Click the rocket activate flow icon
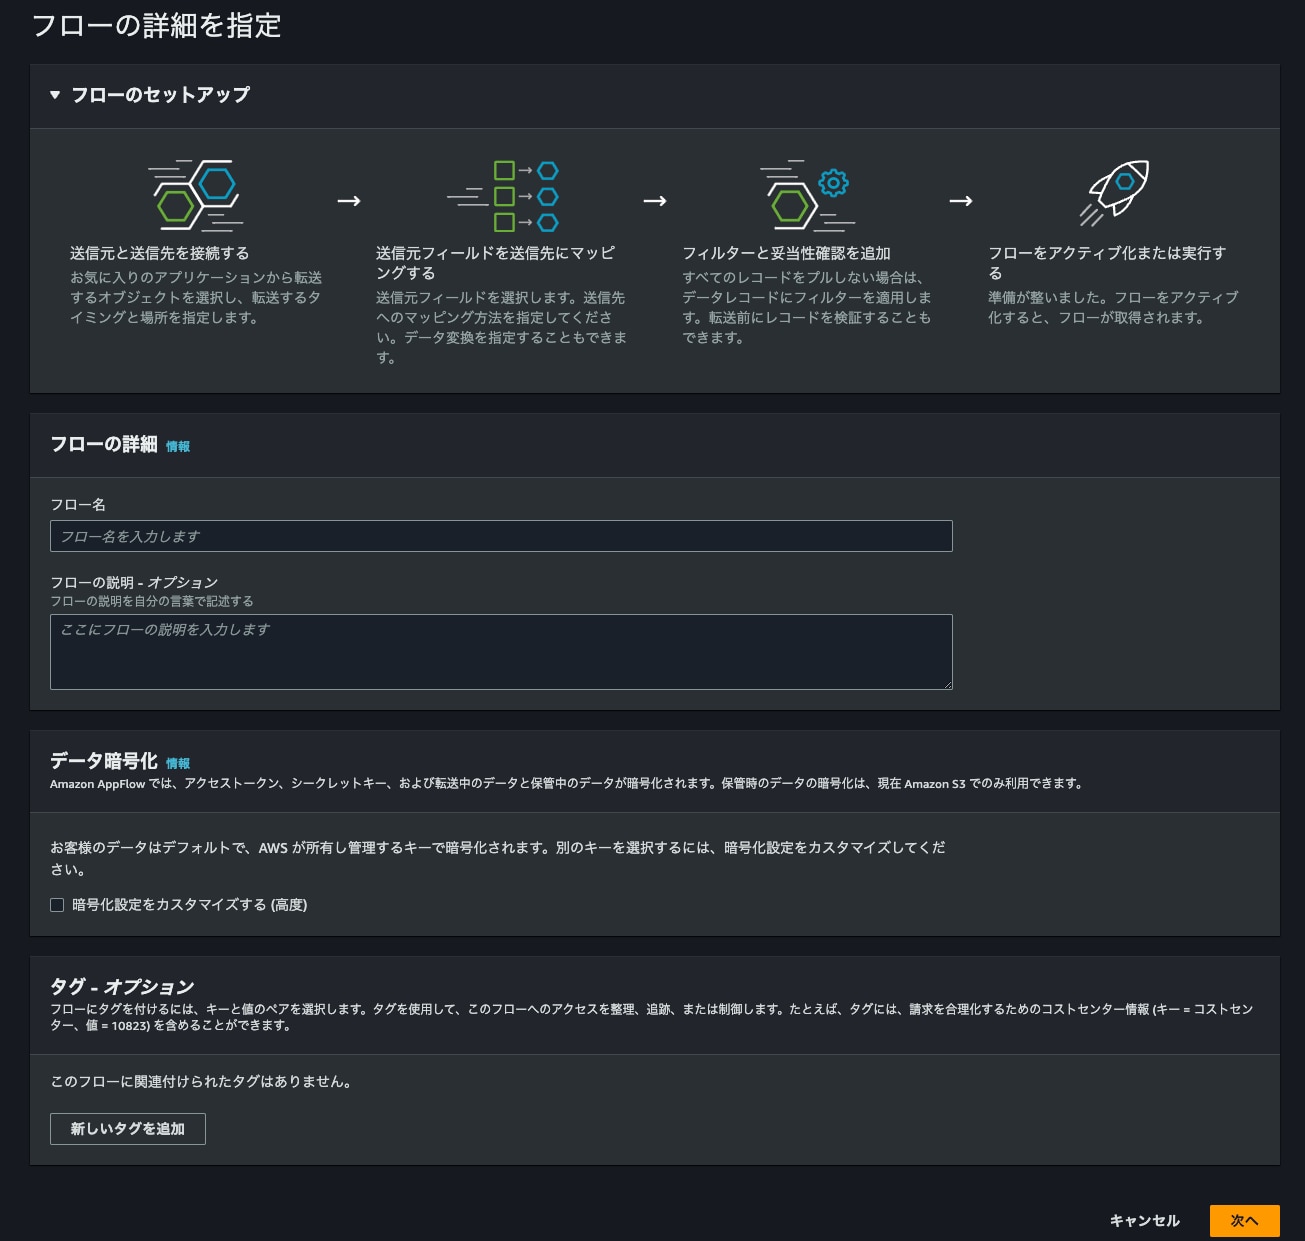The height and width of the screenshot is (1241, 1305). (1114, 193)
